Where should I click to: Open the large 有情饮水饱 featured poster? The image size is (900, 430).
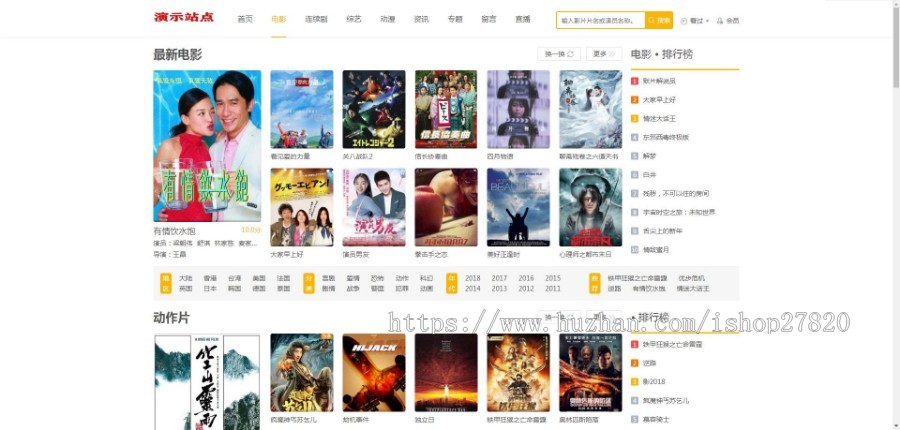(207, 146)
